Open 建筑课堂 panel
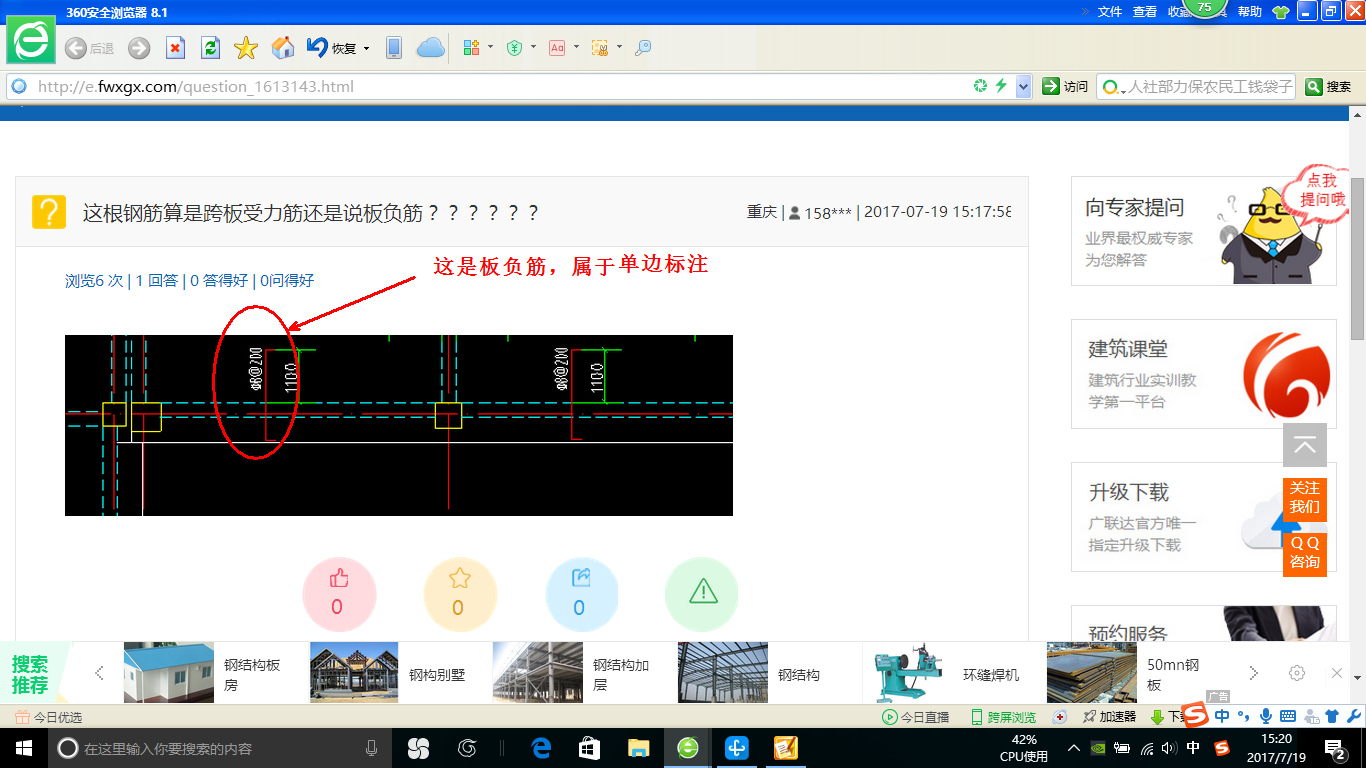 pyautogui.click(x=1204, y=374)
